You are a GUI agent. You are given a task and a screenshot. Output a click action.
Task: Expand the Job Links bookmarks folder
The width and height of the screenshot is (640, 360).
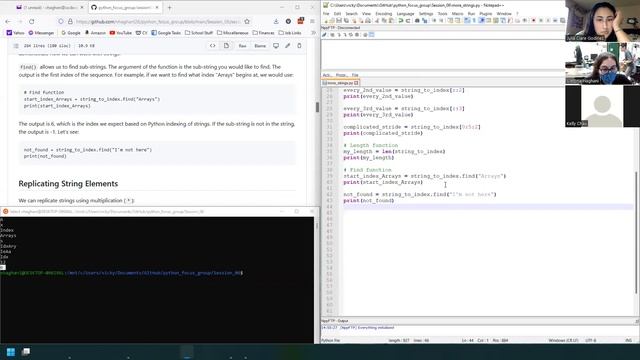290,33
